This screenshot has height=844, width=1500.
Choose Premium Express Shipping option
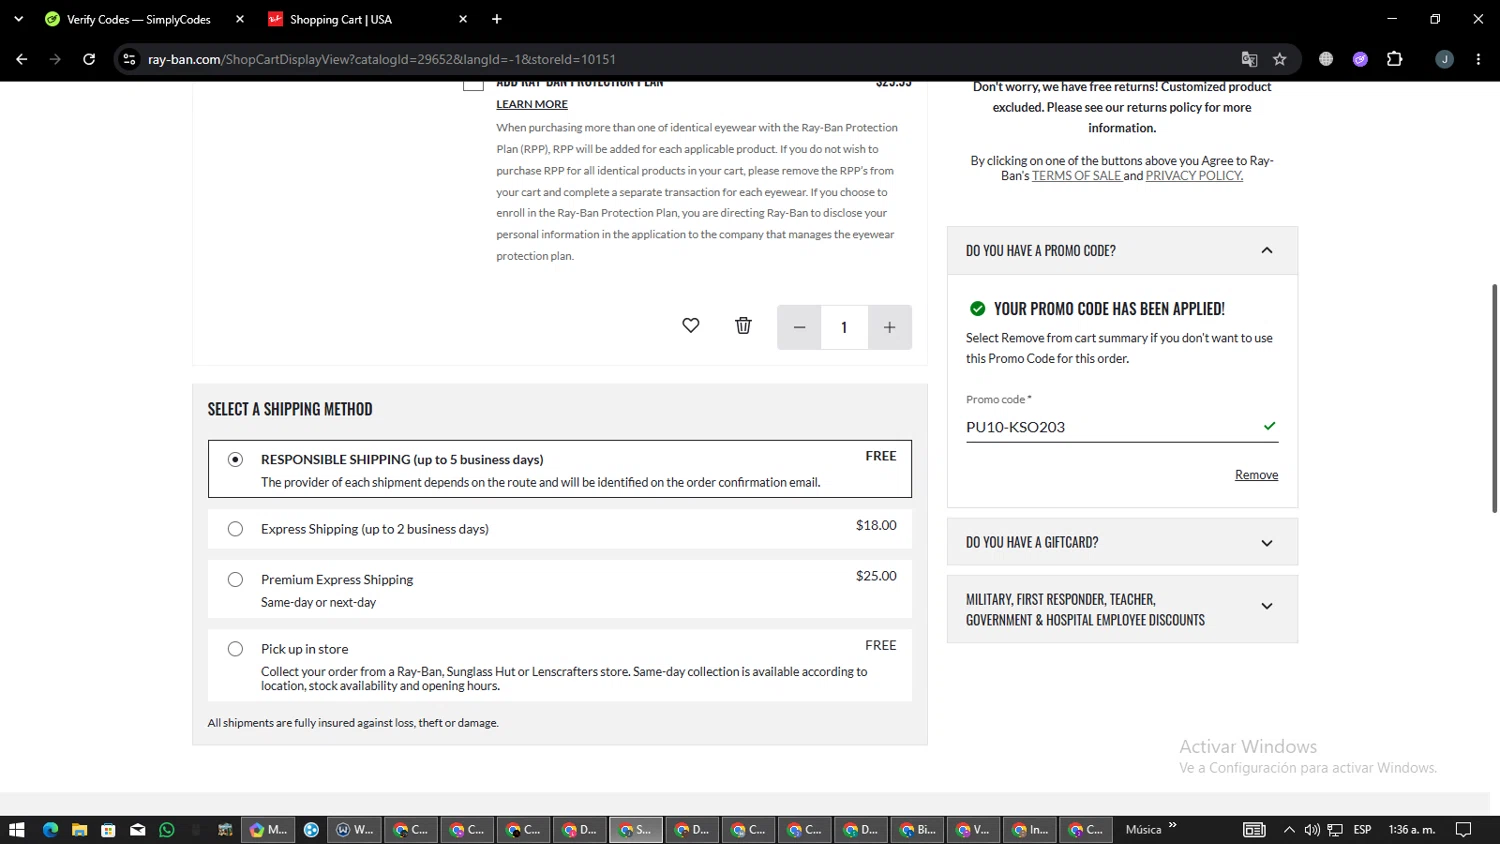coord(235,580)
